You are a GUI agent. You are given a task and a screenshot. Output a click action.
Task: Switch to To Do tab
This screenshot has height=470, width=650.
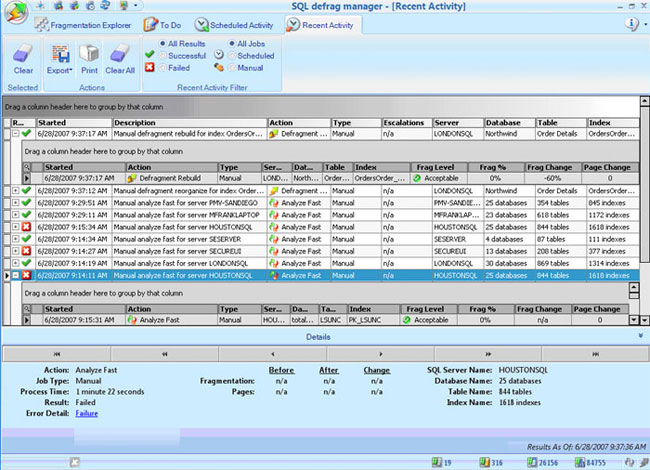coord(162,25)
